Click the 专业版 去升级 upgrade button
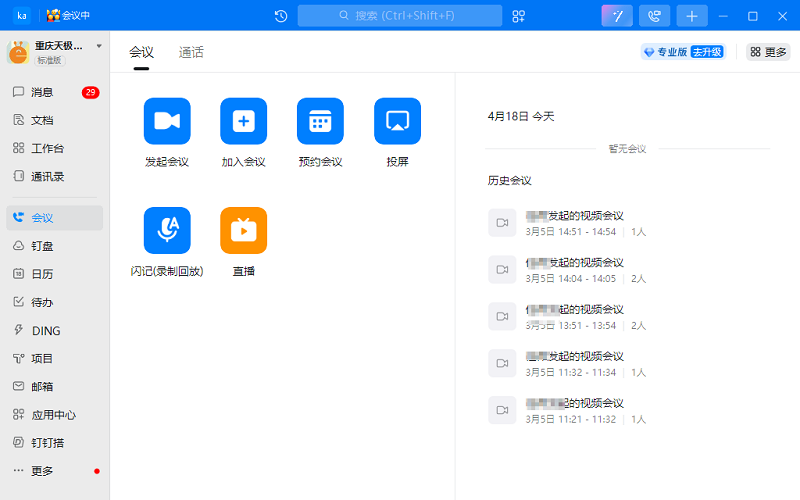Screen dimensions: 800x500 click(683, 52)
